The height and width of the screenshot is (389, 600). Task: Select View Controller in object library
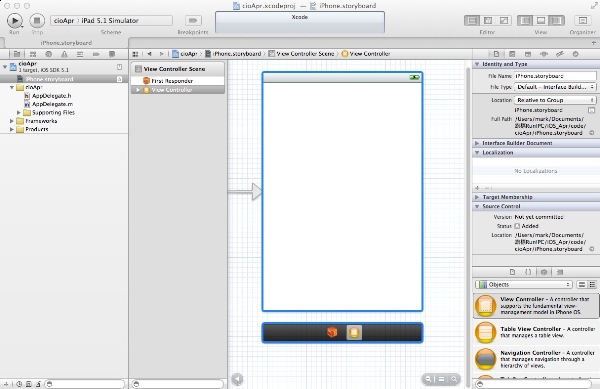[x=536, y=306]
